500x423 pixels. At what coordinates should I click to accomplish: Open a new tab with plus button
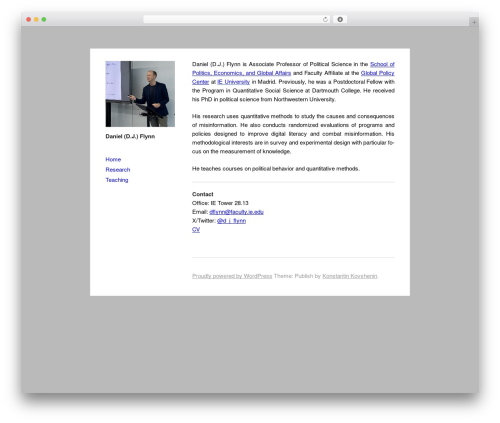(x=474, y=22)
